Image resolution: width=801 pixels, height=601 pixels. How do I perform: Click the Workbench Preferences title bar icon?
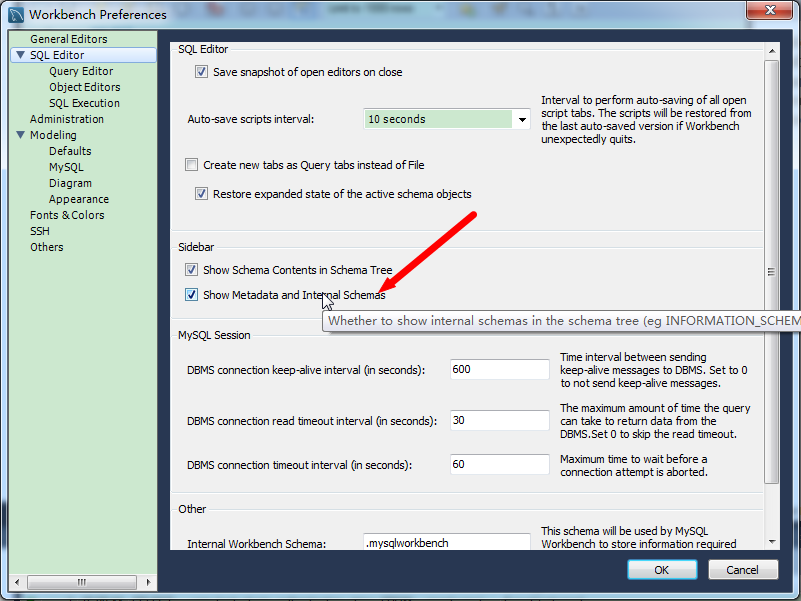tap(15, 14)
